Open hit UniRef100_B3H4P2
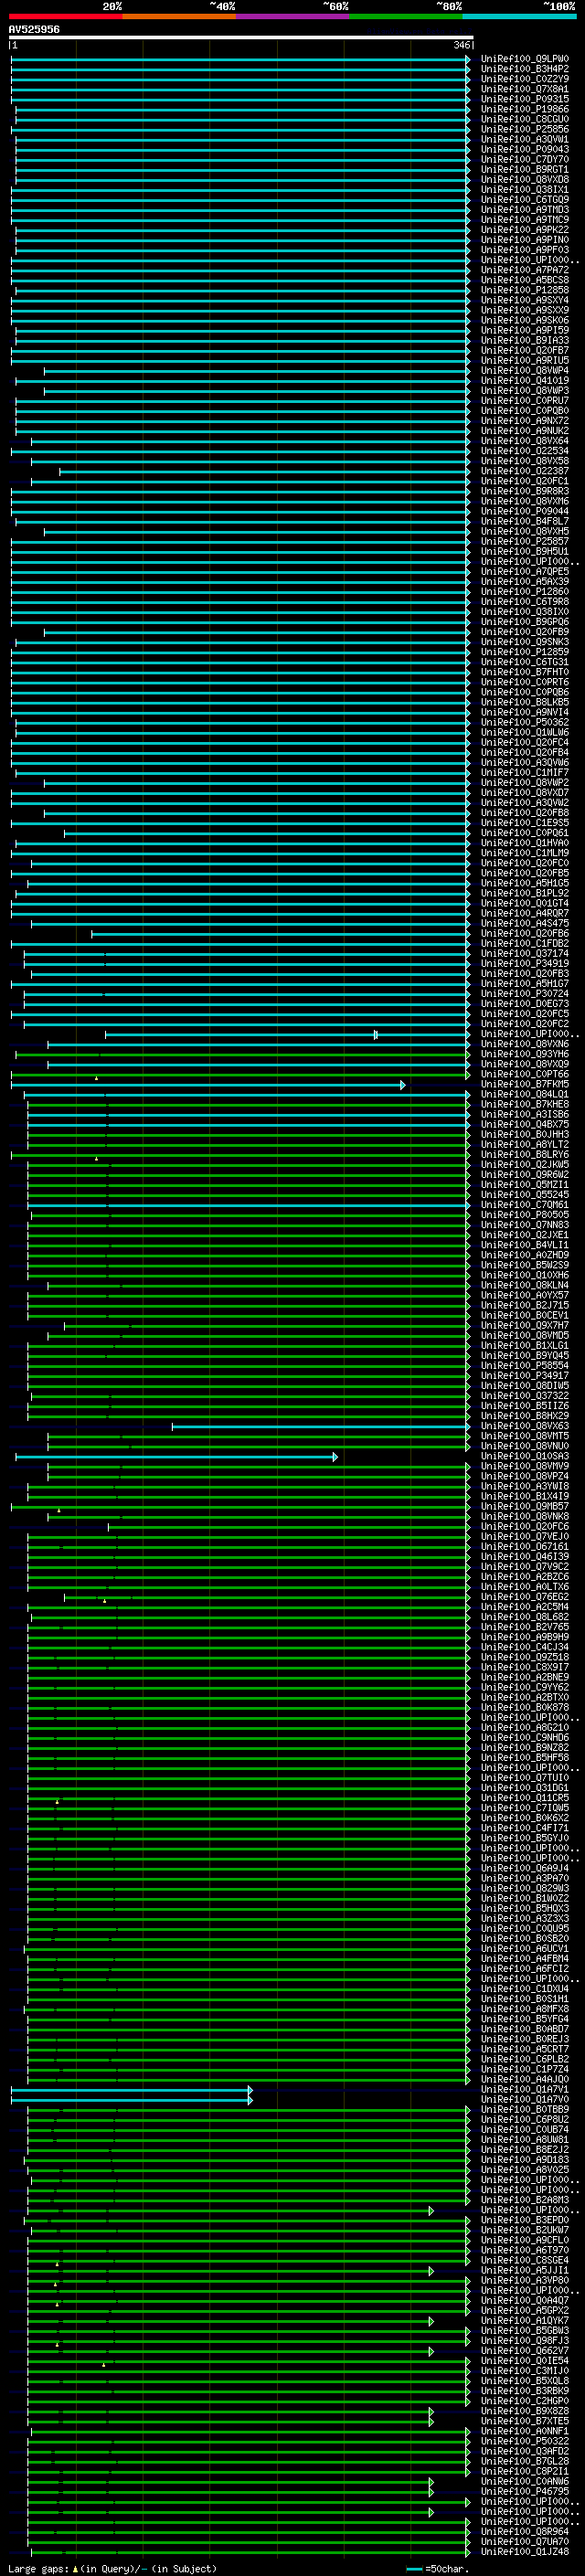The image size is (585, 2576). (525, 69)
